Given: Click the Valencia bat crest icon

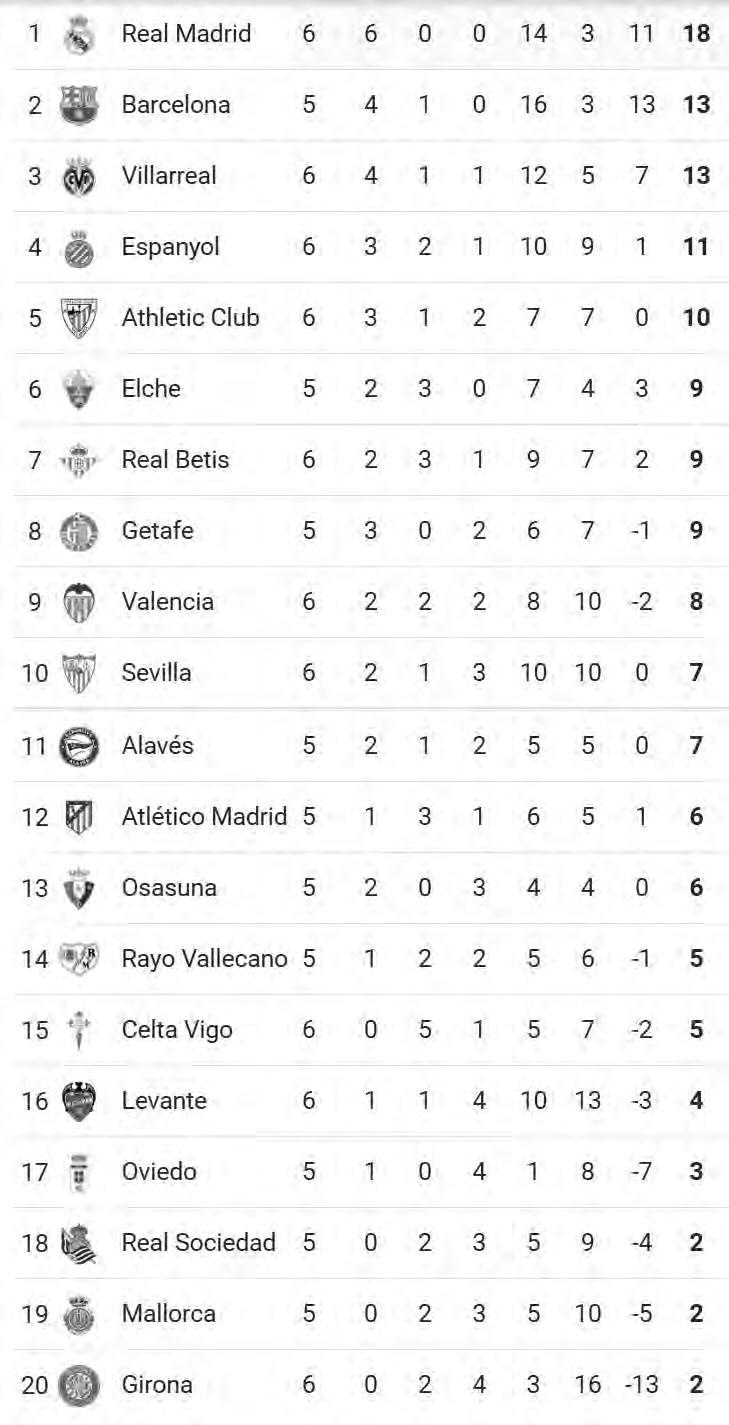Looking at the screenshot, I should pyautogui.click(x=78, y=602).
